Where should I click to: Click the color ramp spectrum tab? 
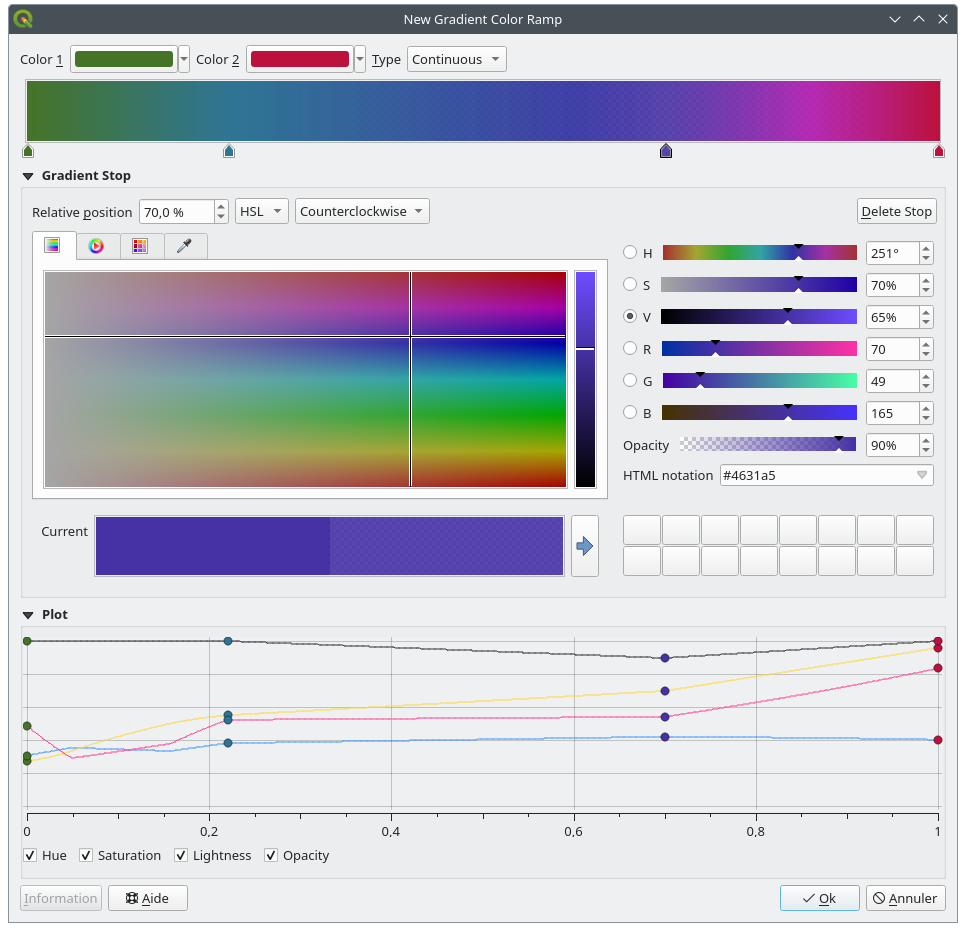point(53,246)
